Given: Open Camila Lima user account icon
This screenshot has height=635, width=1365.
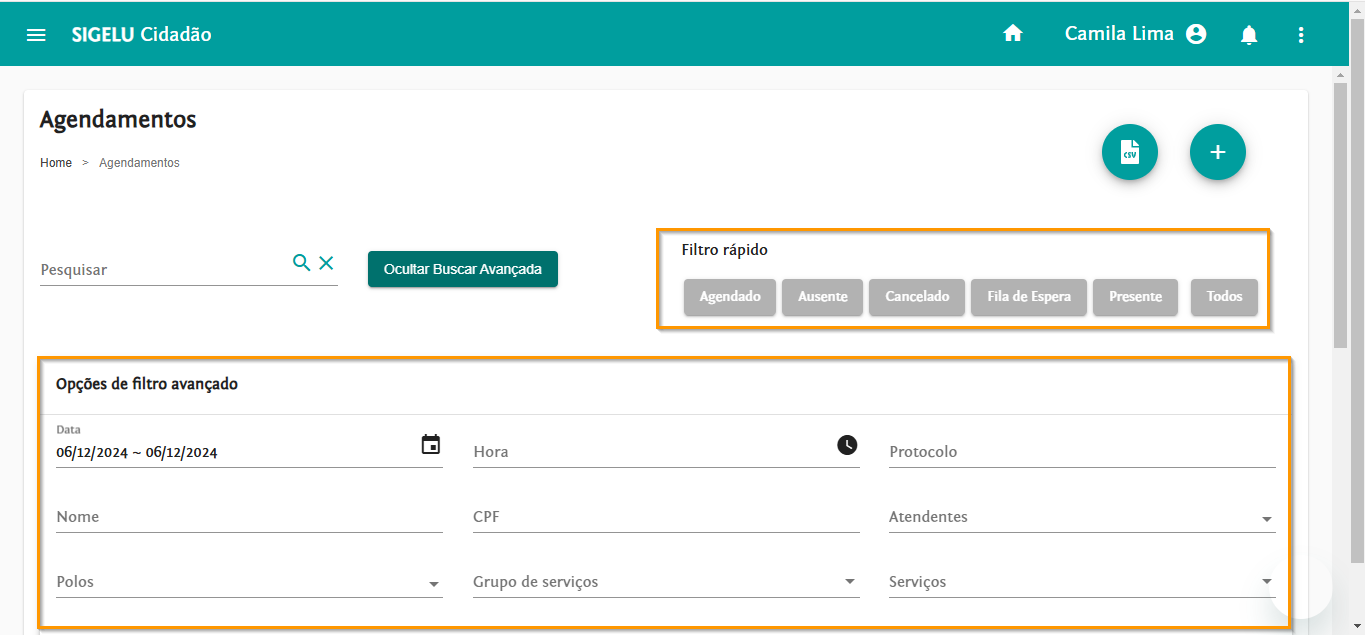Looking at the screenshot, I should [1196, 34].
